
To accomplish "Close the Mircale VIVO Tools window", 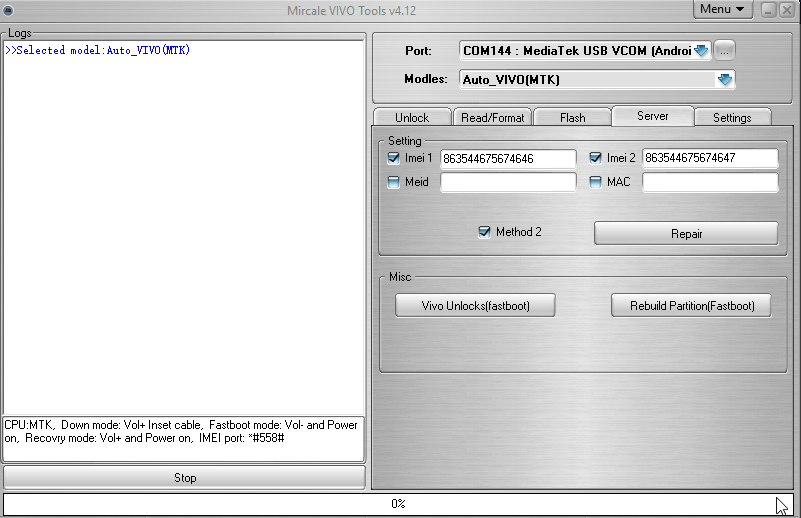I will coord(787,10).
